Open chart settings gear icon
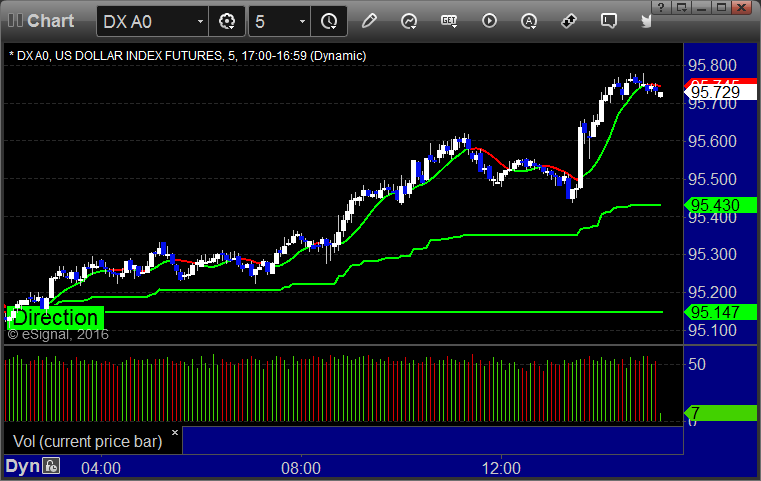 227,21
